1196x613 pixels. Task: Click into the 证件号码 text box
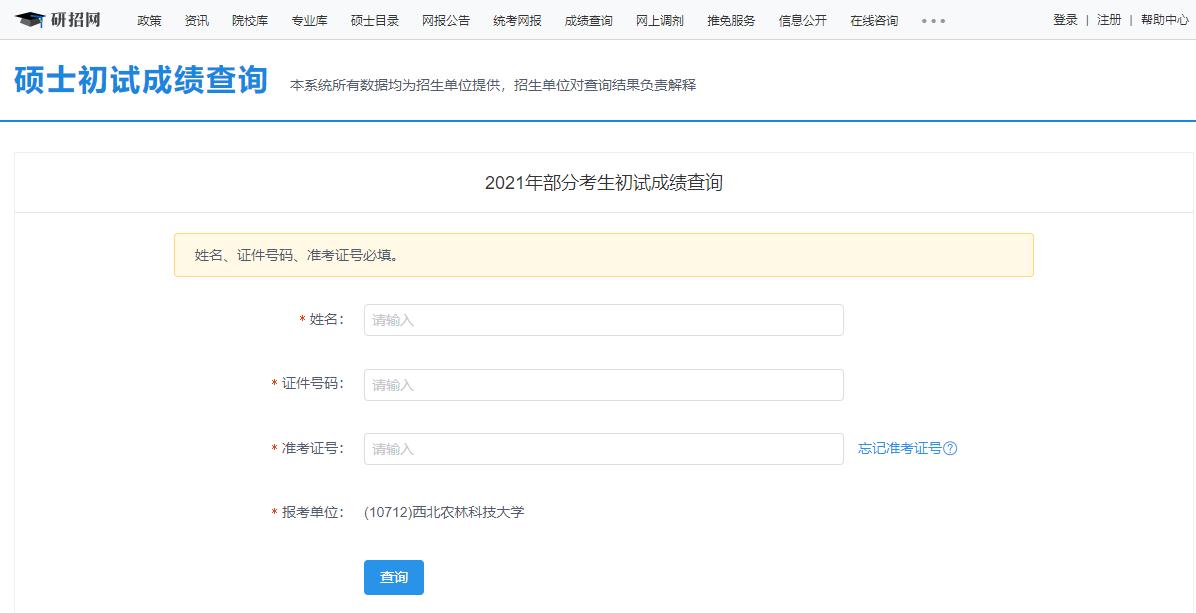pyautogui.click(x=603, y=385)
